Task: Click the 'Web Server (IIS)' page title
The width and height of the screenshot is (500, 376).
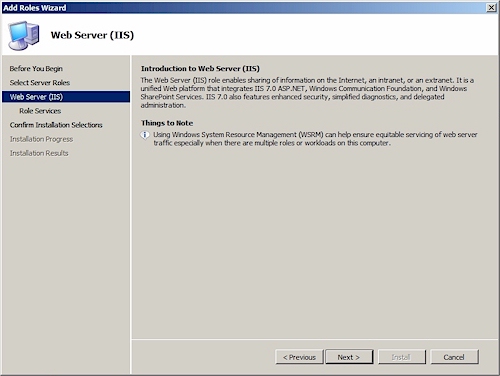Action: pos(92,35)
